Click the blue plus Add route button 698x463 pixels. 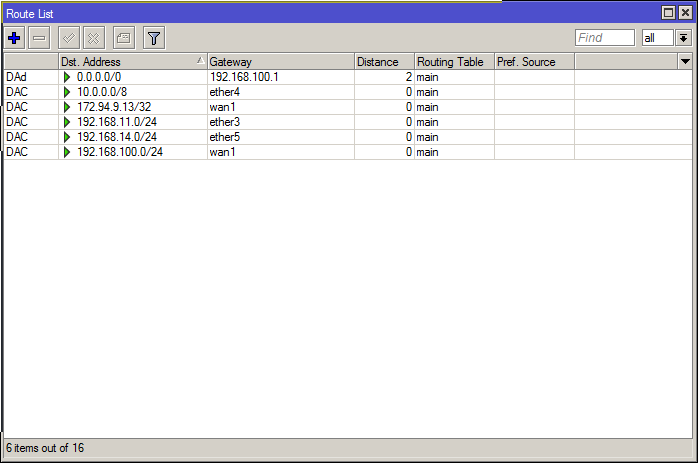[15, 38]
